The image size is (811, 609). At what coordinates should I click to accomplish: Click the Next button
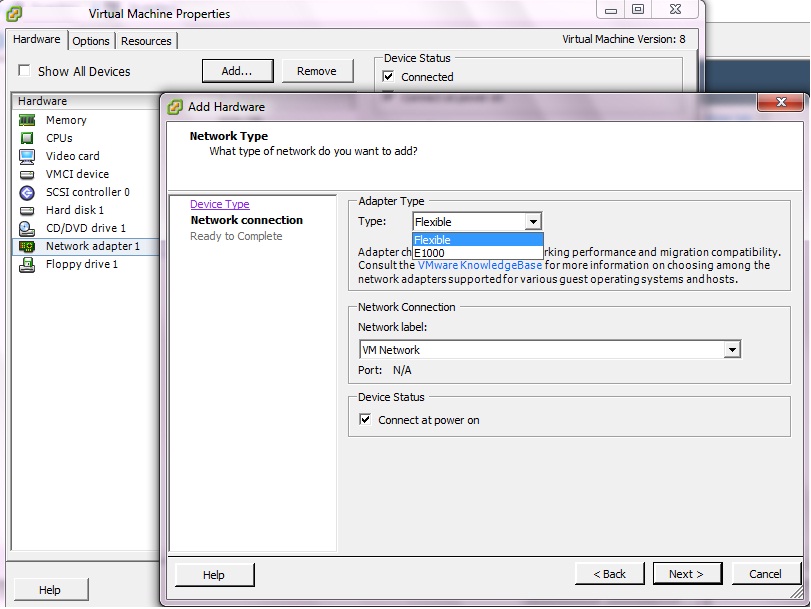pos(686,574)
